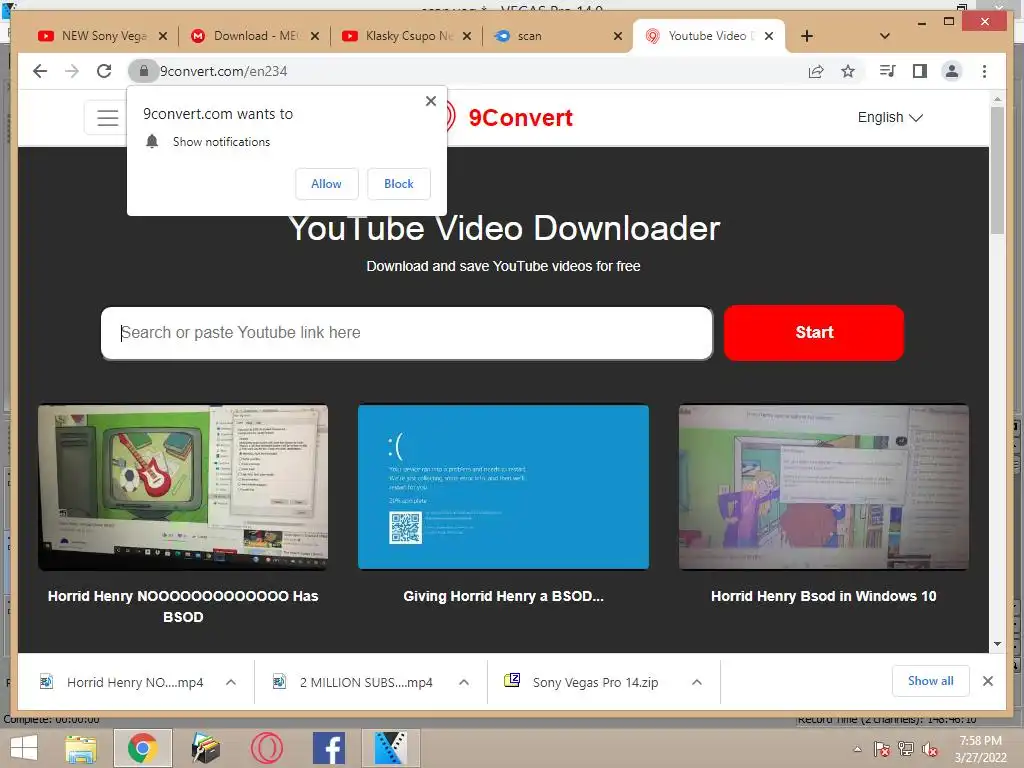
Task: Open downloaded Sony Vegas Pro 14.zip
Action: pos(583,682)
